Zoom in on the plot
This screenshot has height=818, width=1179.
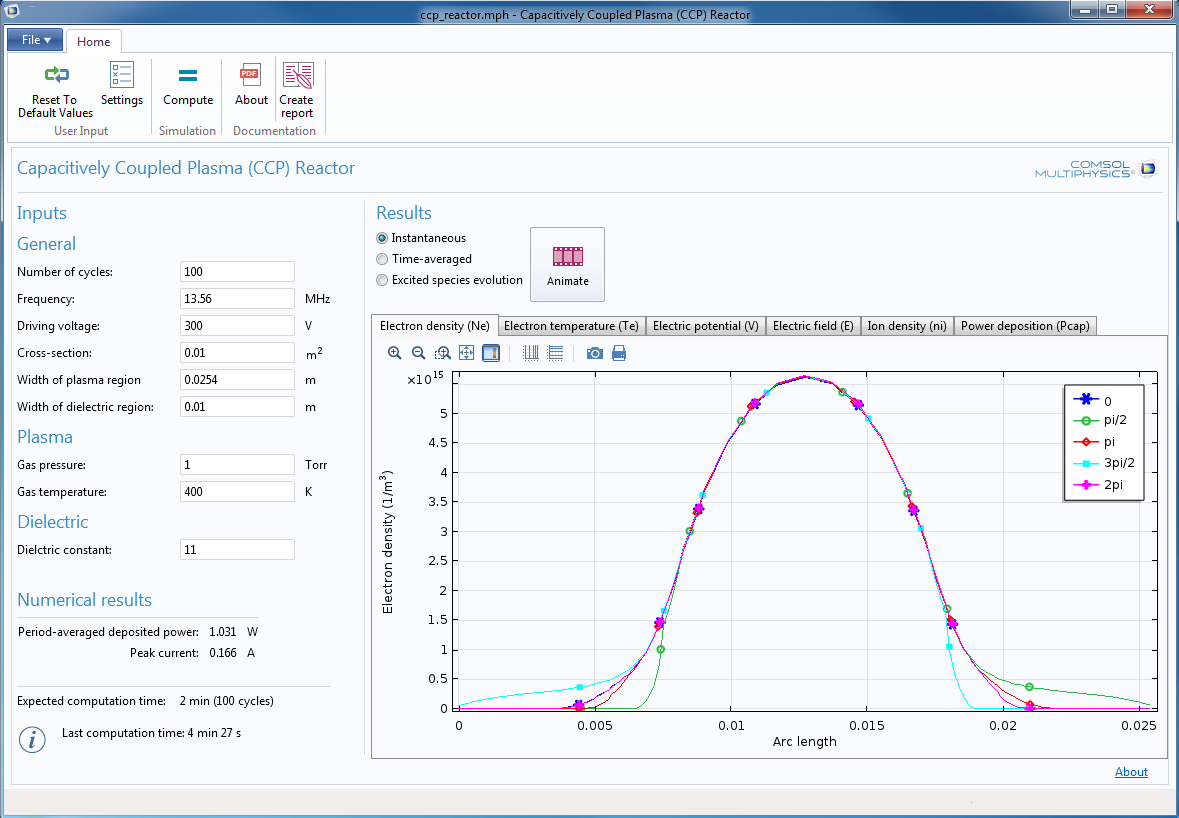[395, 353]
